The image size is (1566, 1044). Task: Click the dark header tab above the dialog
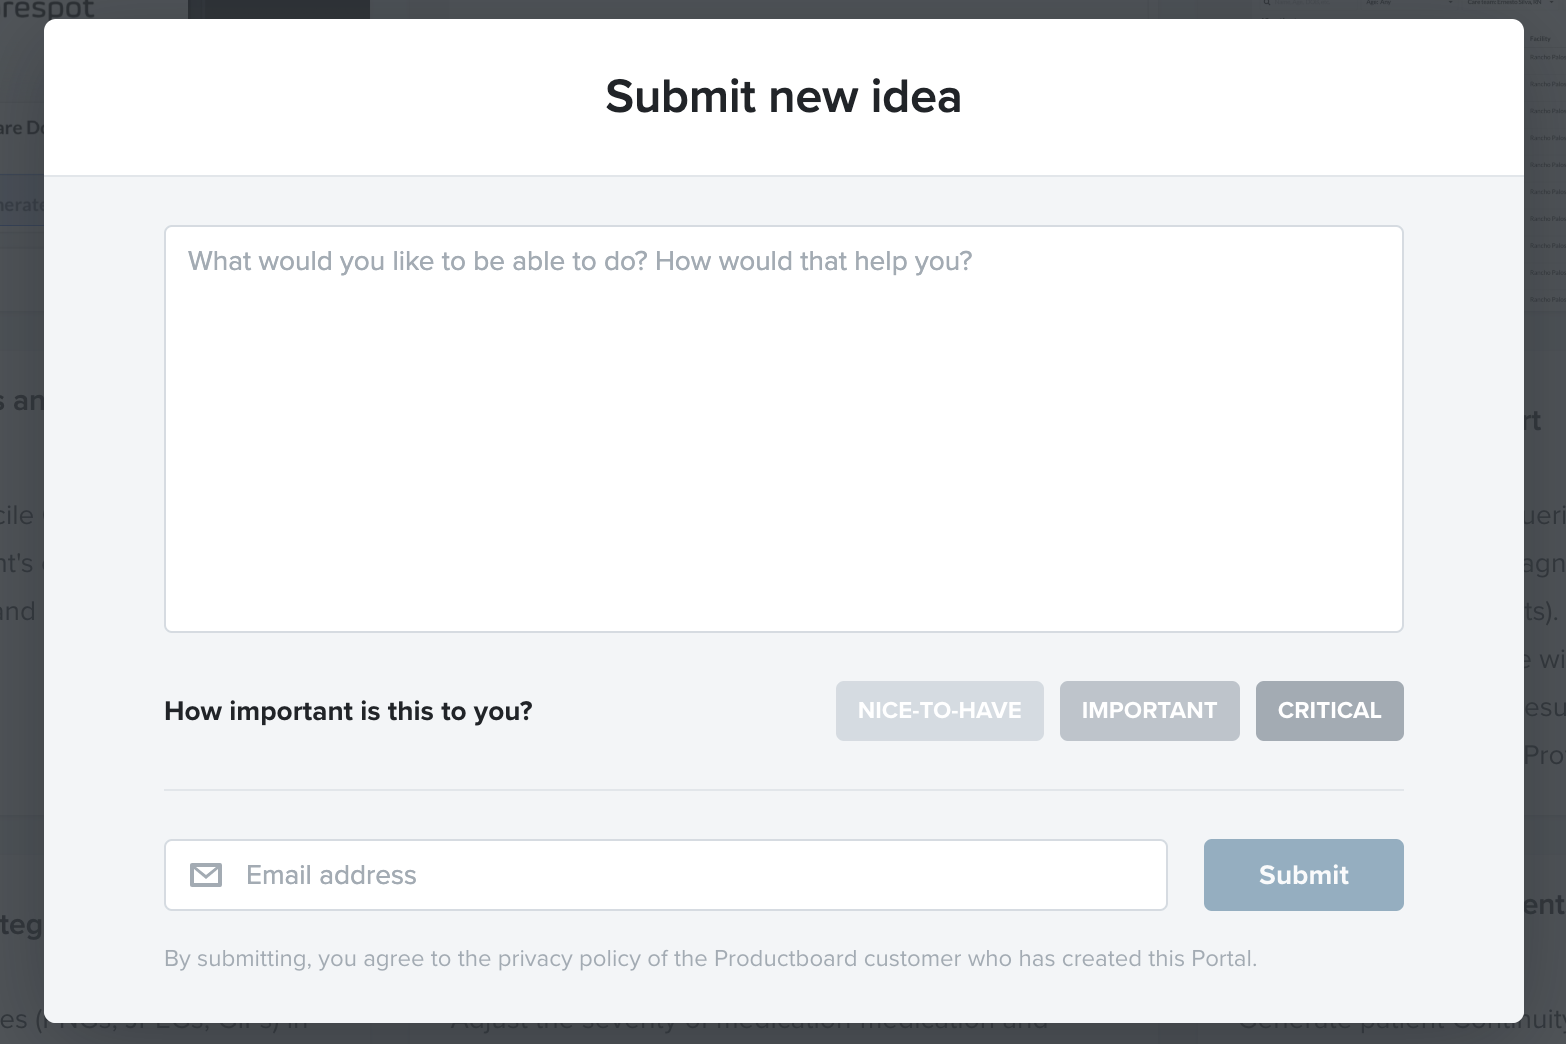(x=279, y=9)
